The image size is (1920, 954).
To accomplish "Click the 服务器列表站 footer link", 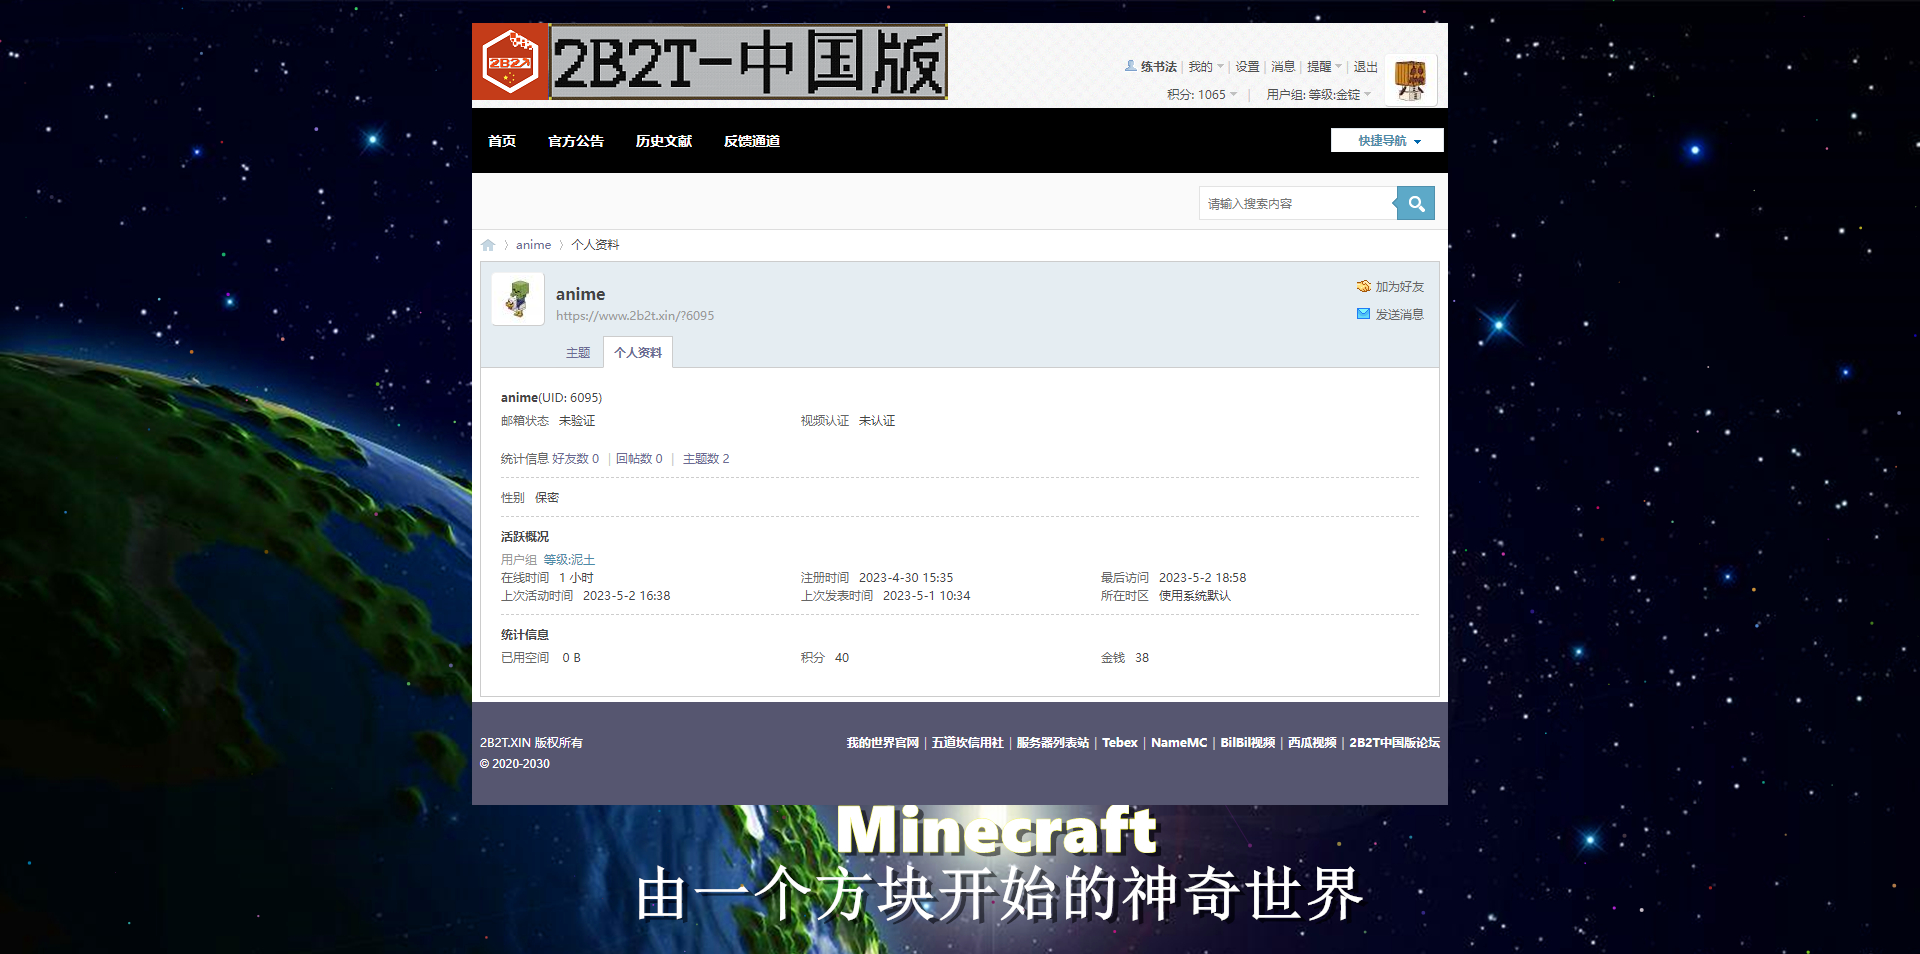I will click(1052, 743).
